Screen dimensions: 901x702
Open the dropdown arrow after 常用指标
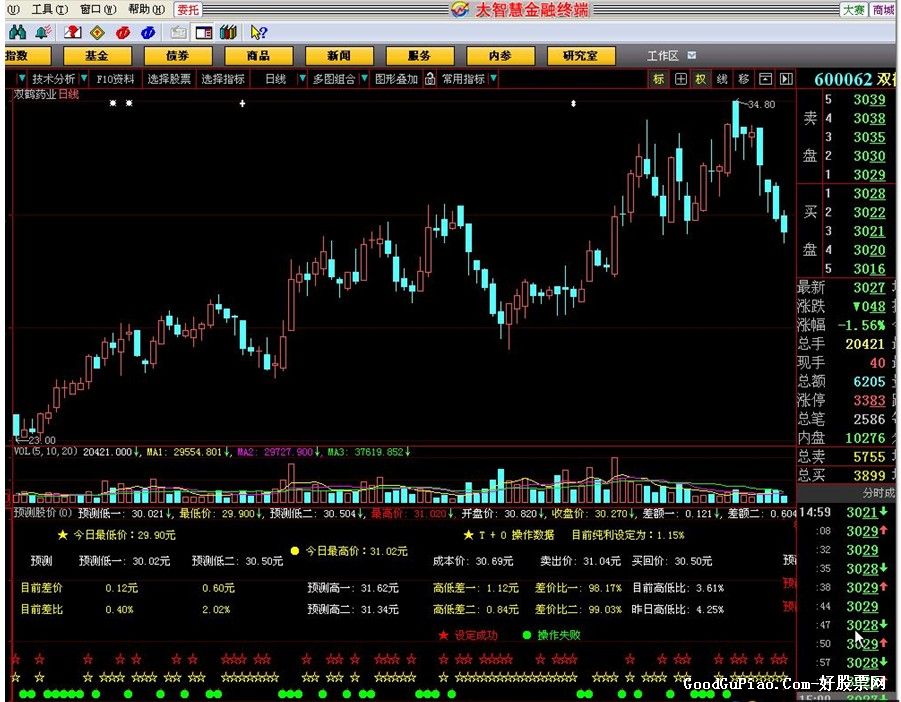click(x=494, y=78)
